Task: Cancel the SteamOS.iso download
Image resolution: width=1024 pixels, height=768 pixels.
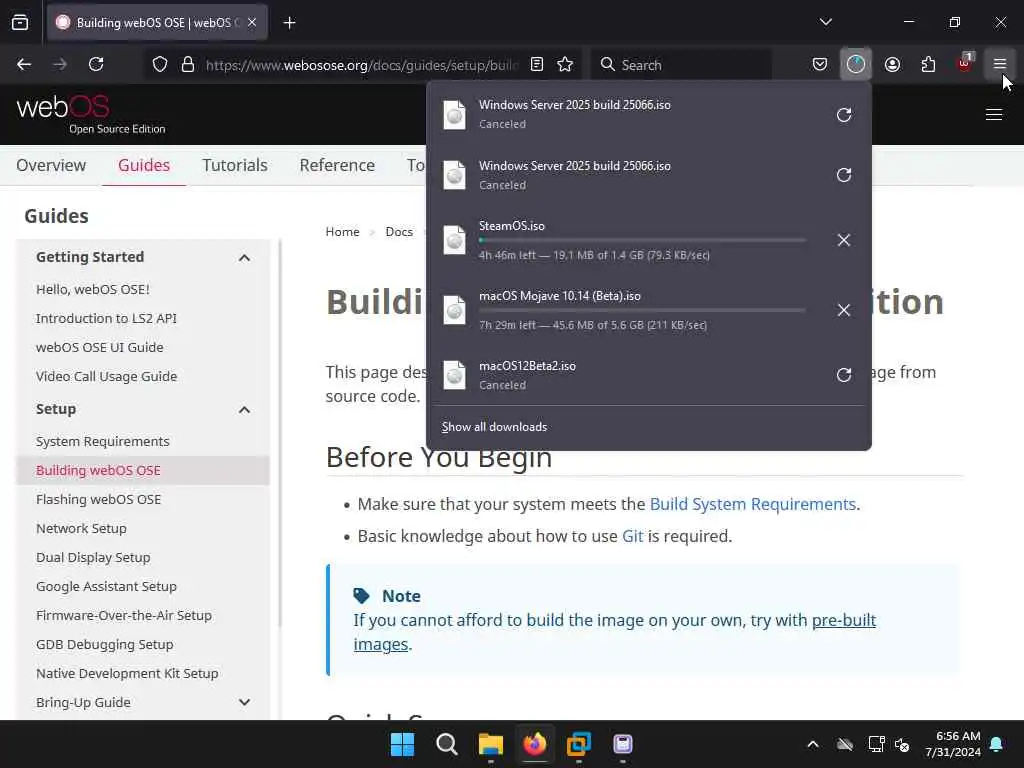Action: pyautogui.click(x=844, y=240)
